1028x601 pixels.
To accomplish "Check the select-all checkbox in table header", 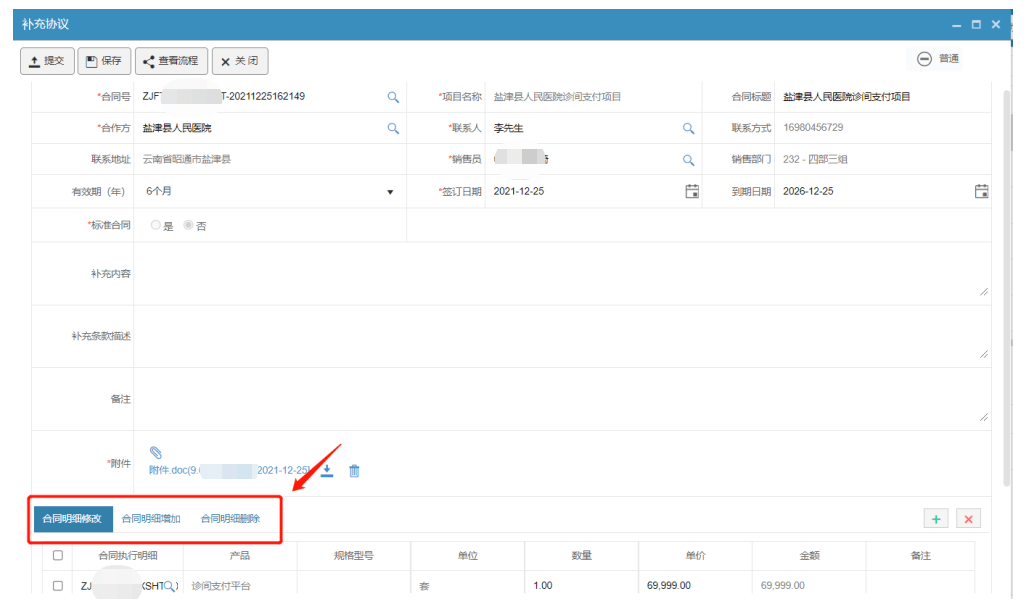I will (x=57, y=555).
